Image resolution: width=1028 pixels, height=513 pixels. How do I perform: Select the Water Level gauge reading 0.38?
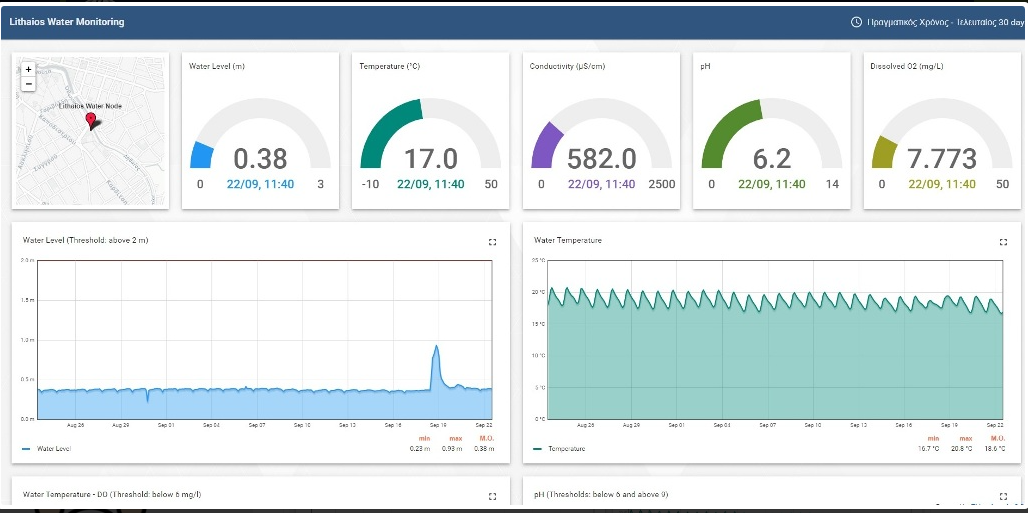pyautogui.click(x=260, y=158)
